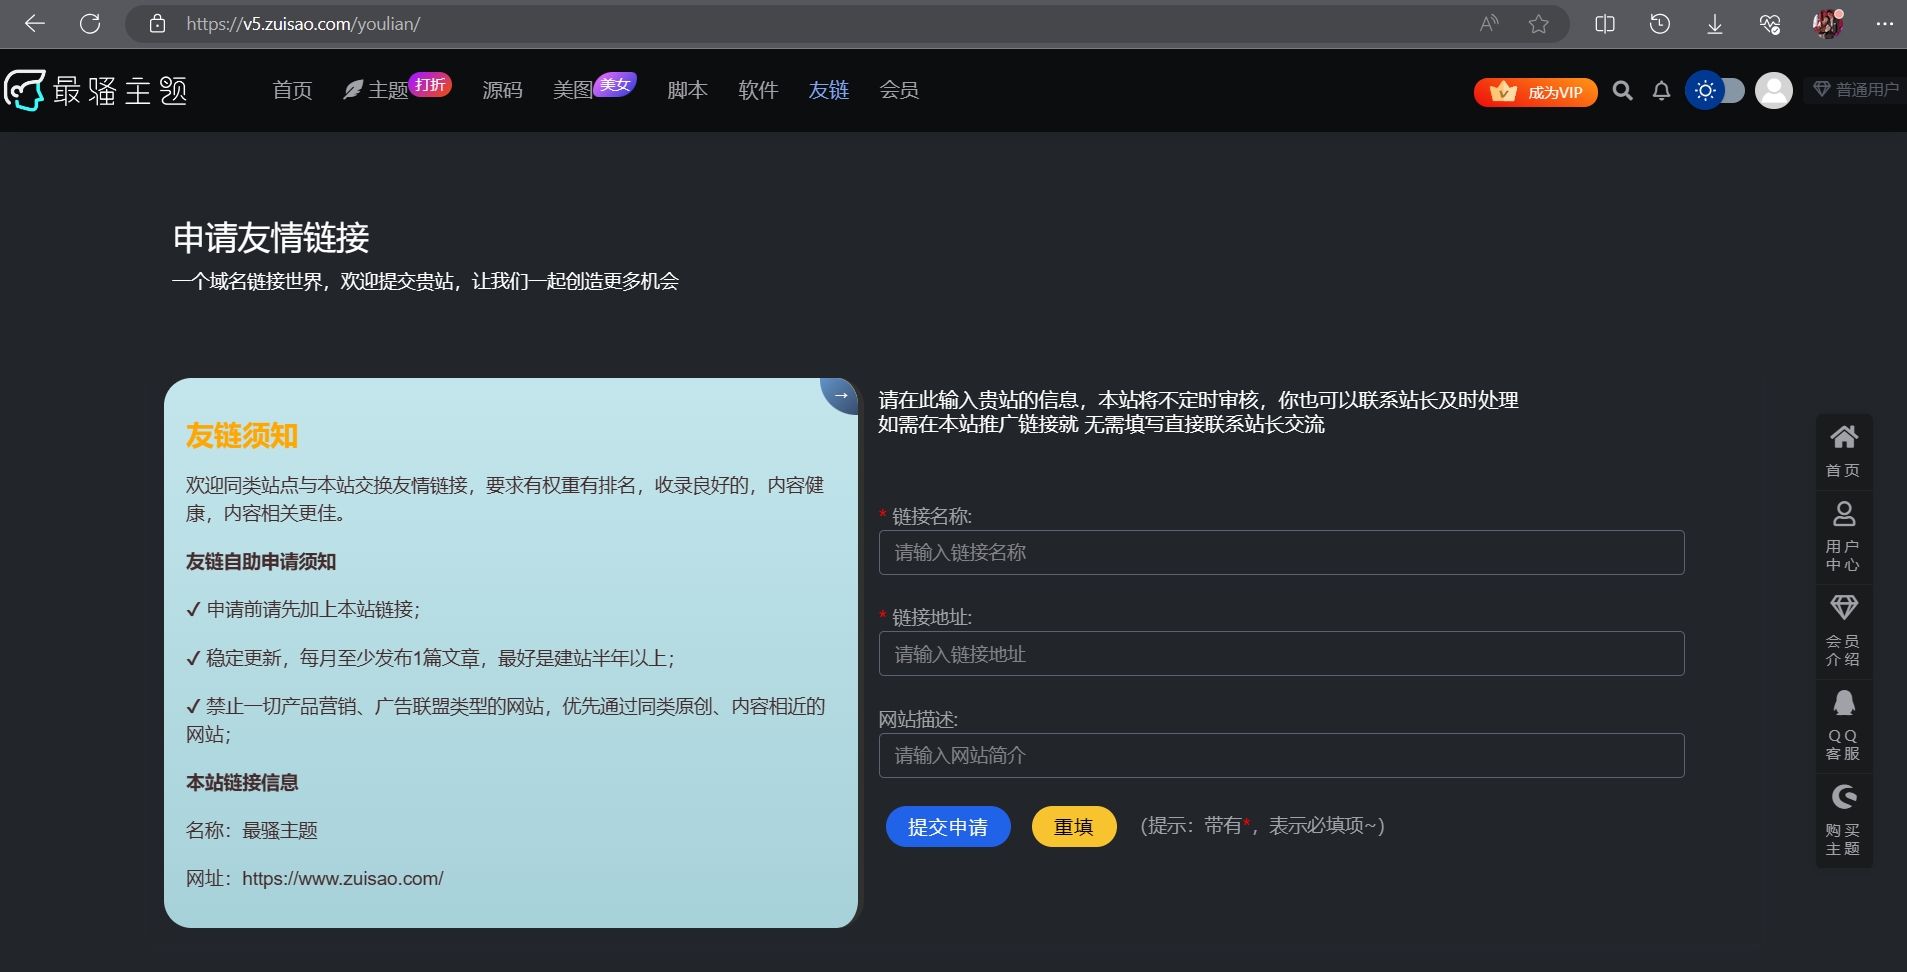1907x972 pixels.
Task: Open the browser ellipsis menu
Action: (x=1886, y=23)
